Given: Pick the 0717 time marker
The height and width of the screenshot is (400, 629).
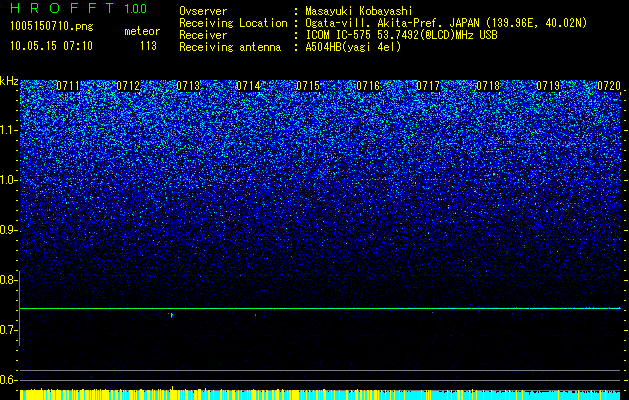Looking at the screenshot, I should pos(428,86).
